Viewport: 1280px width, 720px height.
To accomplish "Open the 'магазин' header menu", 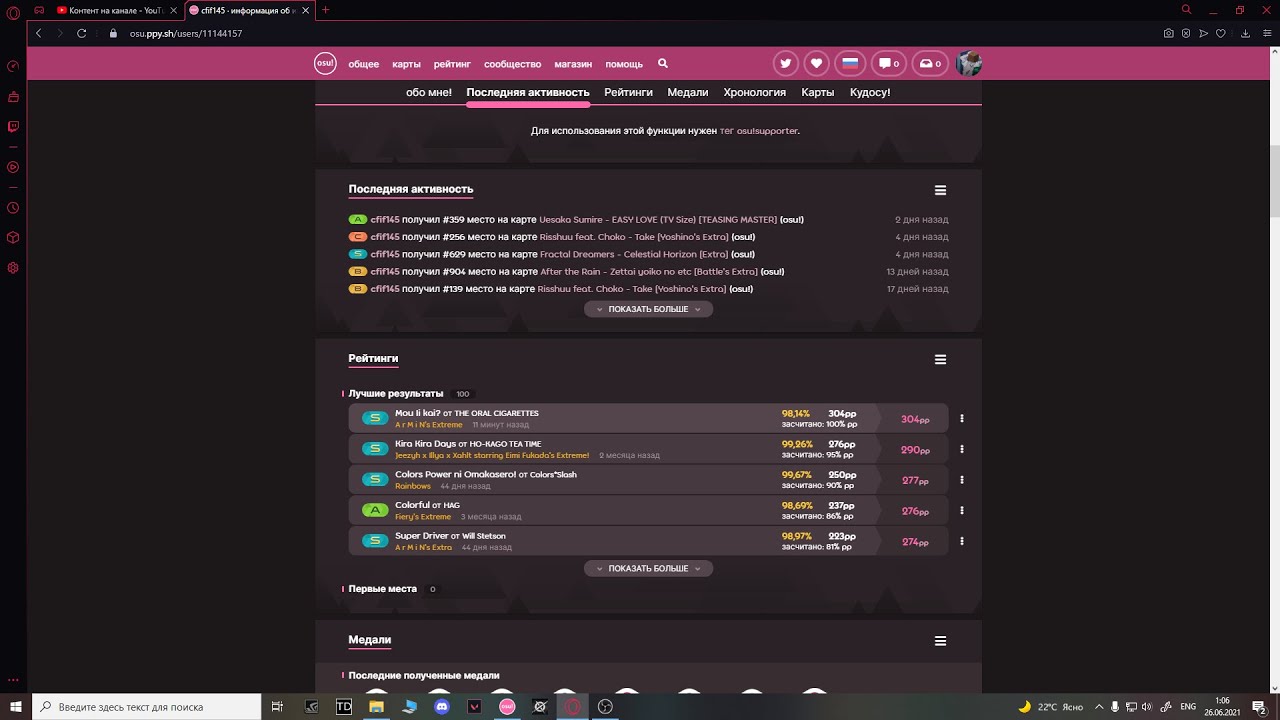I will 573,64.
